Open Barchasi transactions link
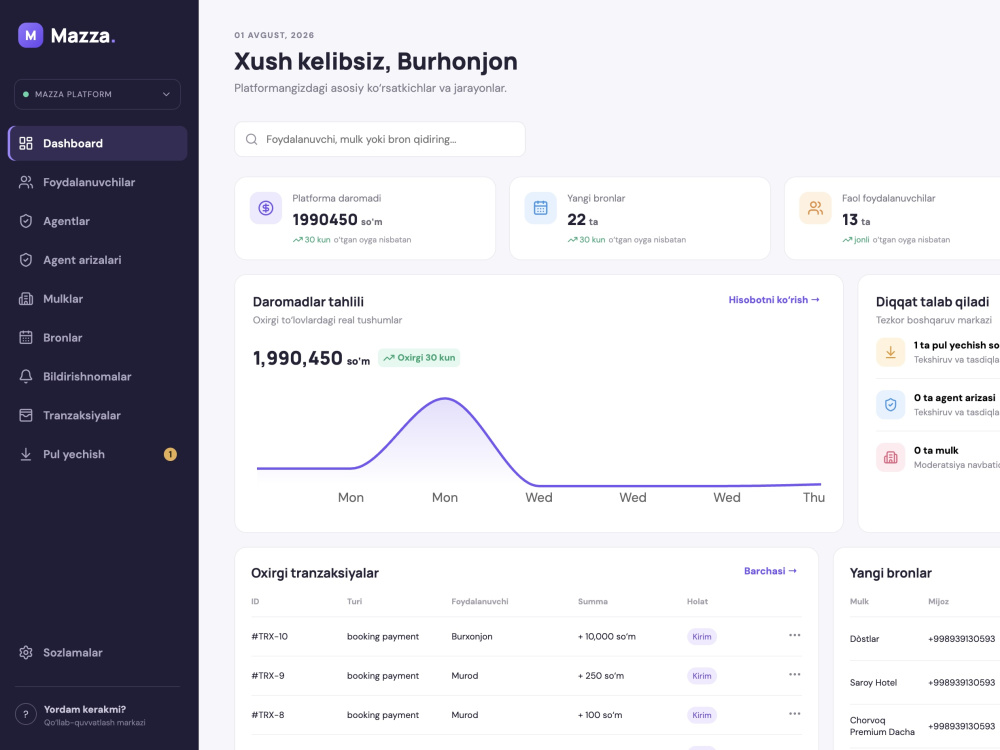 (x=770, y=571)
